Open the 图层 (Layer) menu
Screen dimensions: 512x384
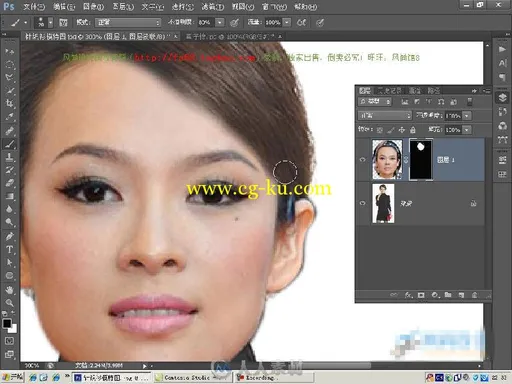point(123,6)
